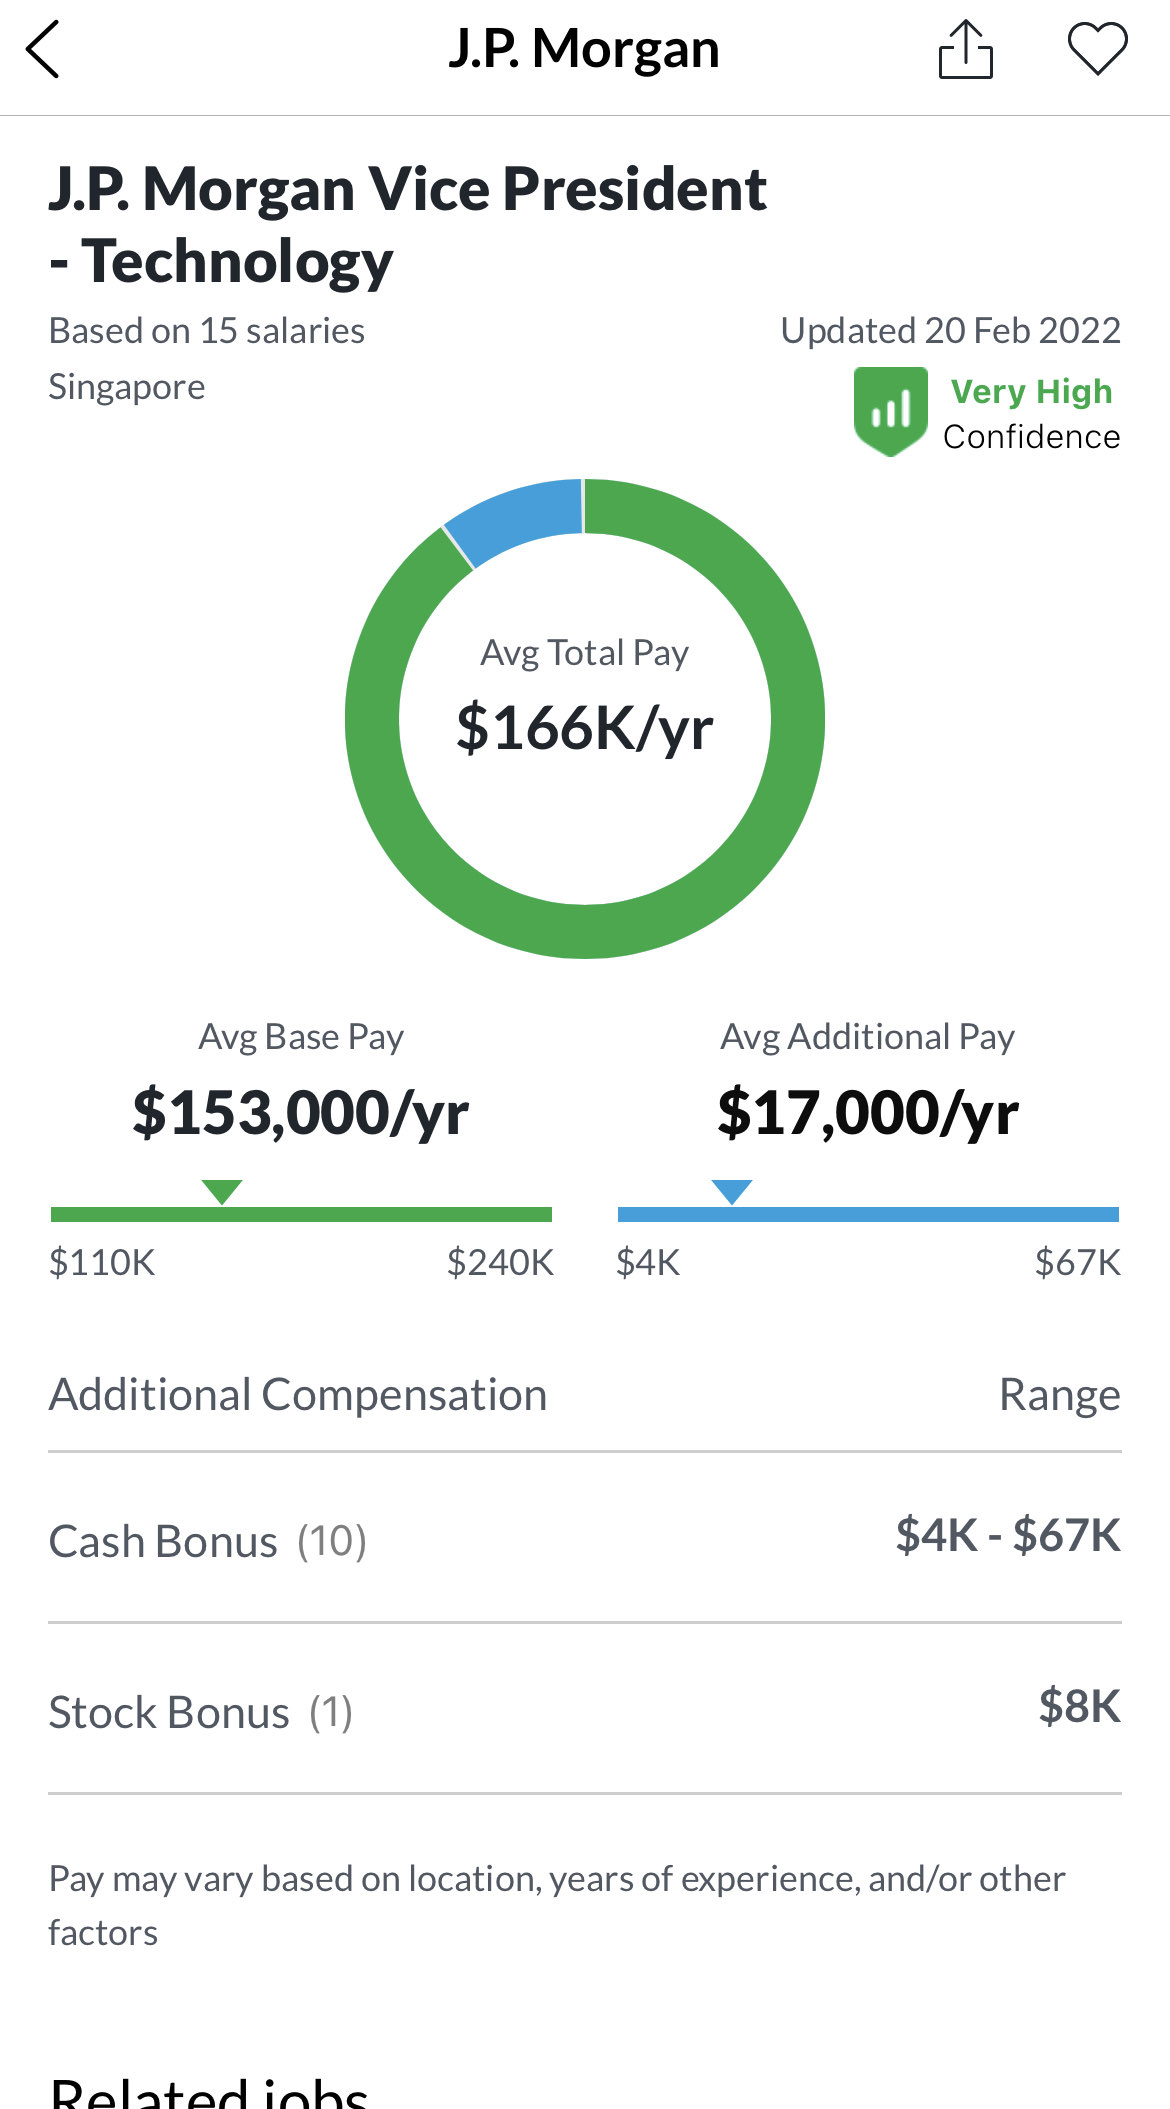Tap the green confidence shield icon
Viewport: 1170px width, 2109px height.
pos(889,411)
